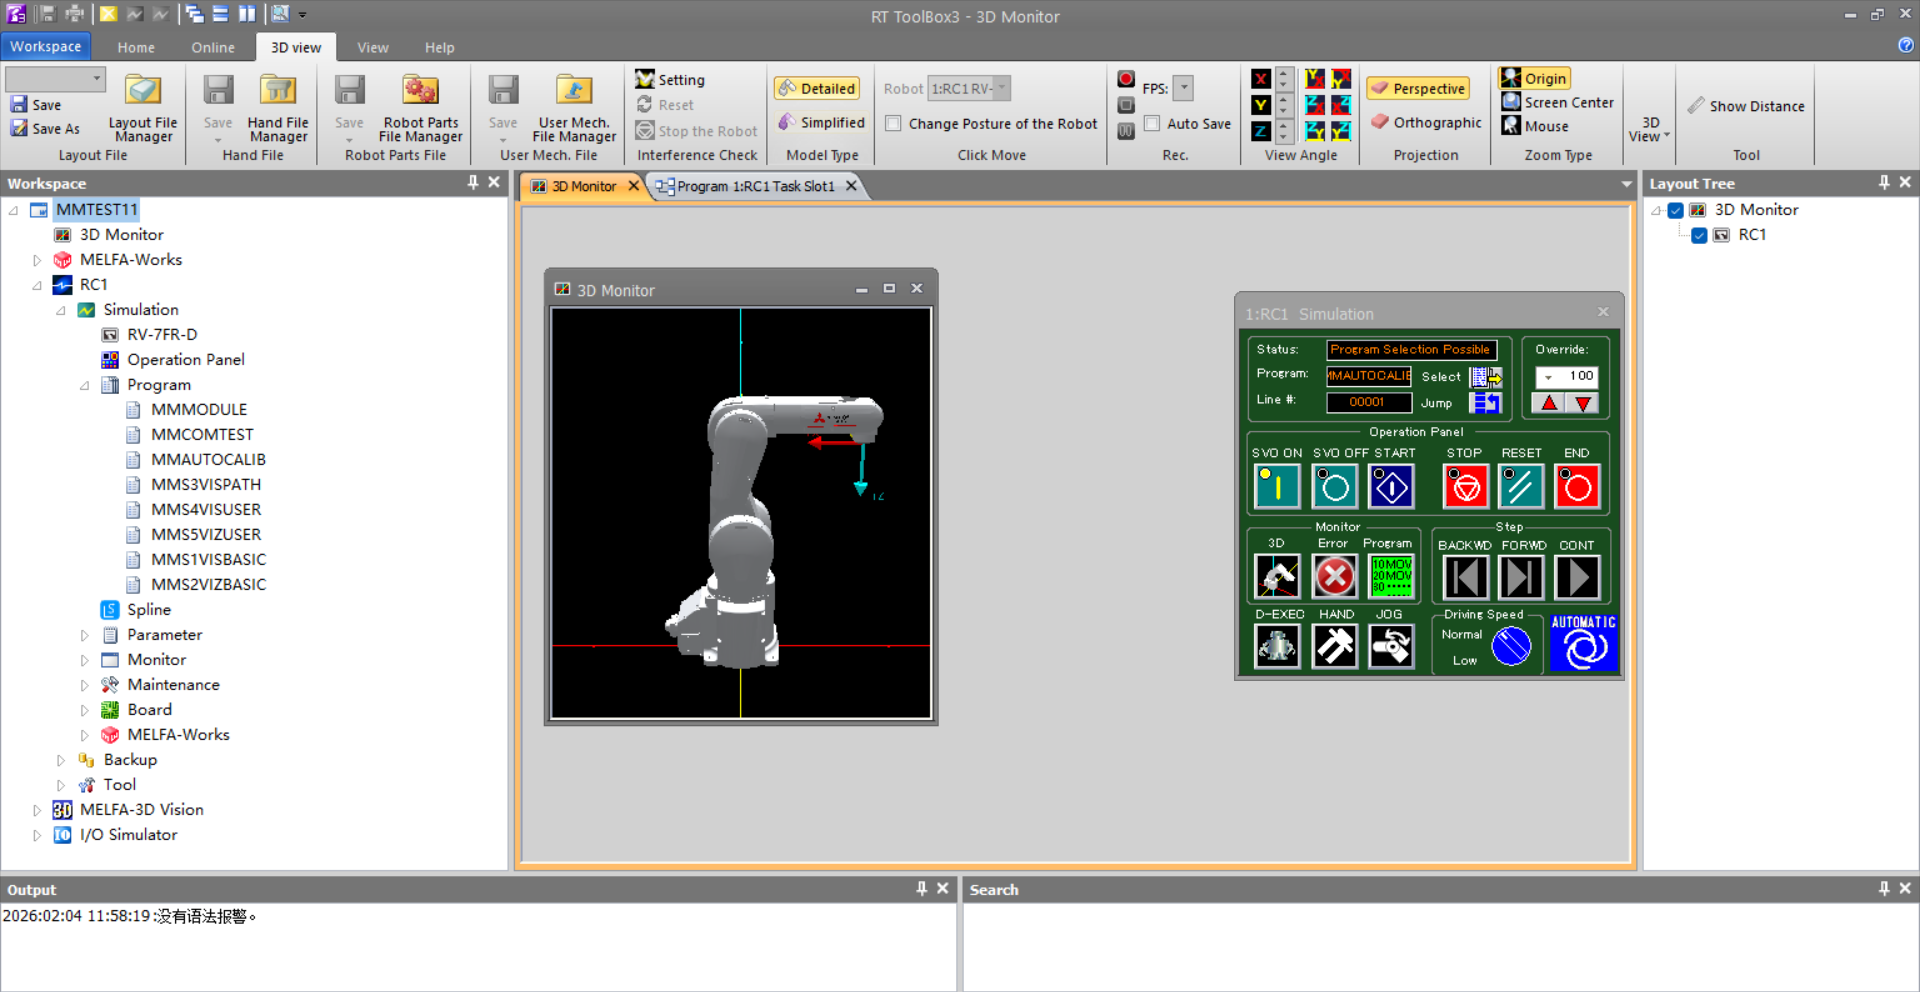Viewport: 1920px width, 992px height.
Task: Set view angle along Y axis
Action: 1262,105
